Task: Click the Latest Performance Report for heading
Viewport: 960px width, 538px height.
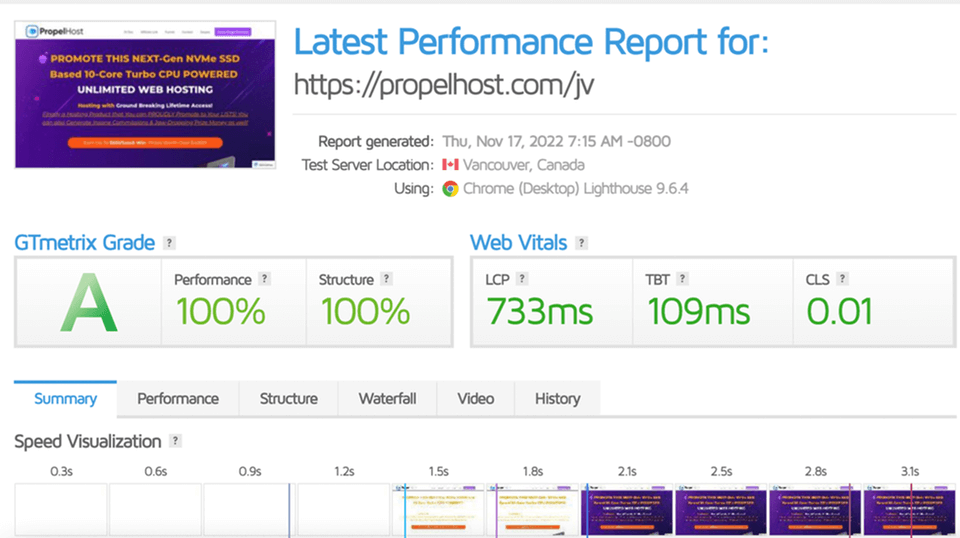Action: pos(531,42)
